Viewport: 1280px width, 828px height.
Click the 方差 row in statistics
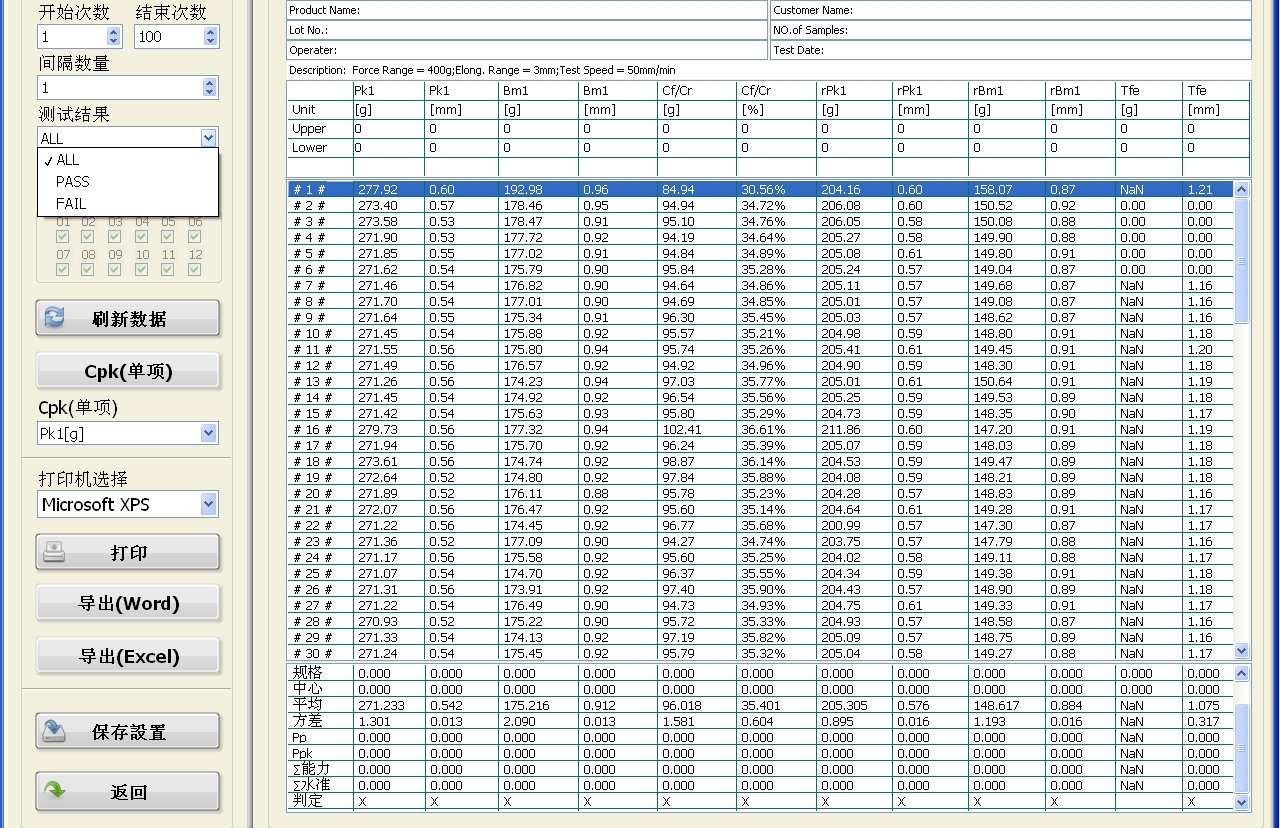click(760, 721)
